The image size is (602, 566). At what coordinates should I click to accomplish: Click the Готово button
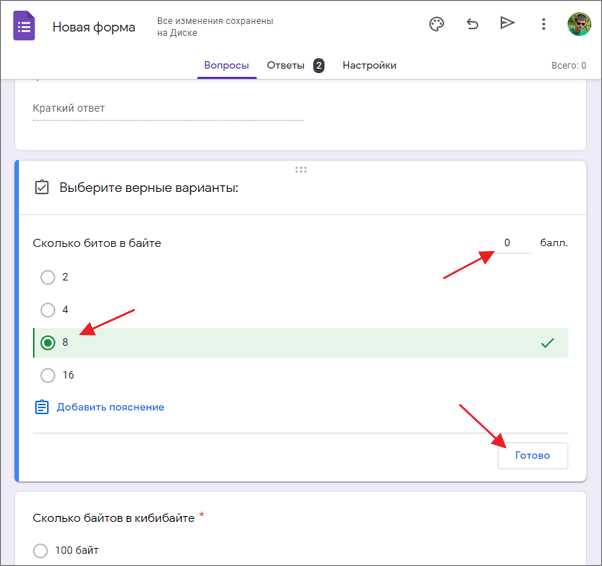coord(533,455)
